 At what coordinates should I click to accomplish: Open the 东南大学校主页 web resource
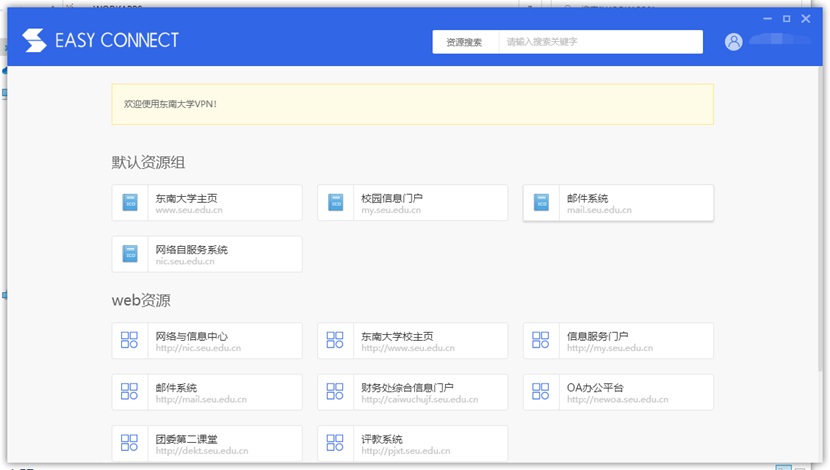[412, 340]
